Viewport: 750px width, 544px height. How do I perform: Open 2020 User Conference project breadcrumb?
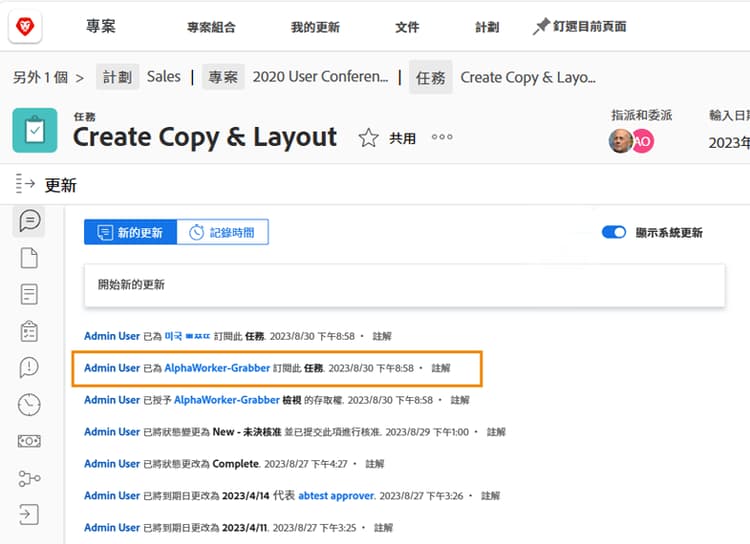320,77
